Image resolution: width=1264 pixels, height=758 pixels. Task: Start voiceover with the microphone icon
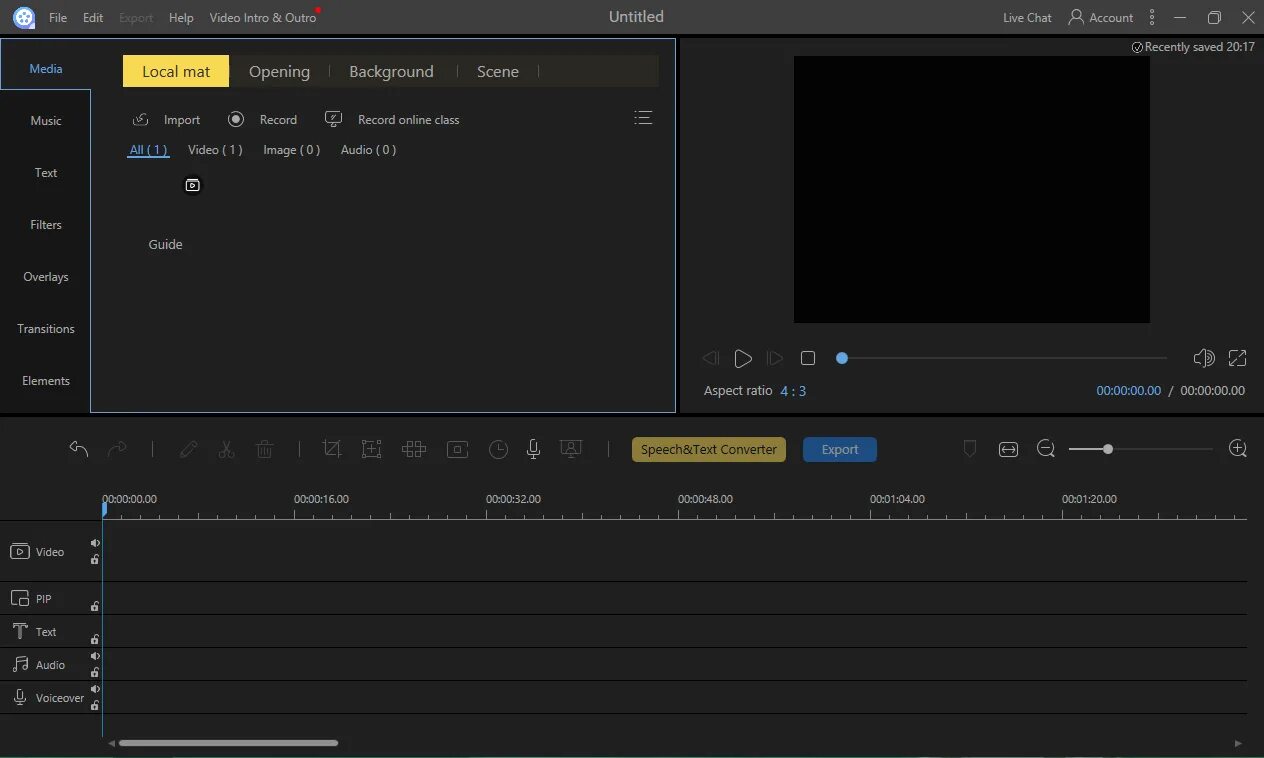534,450
